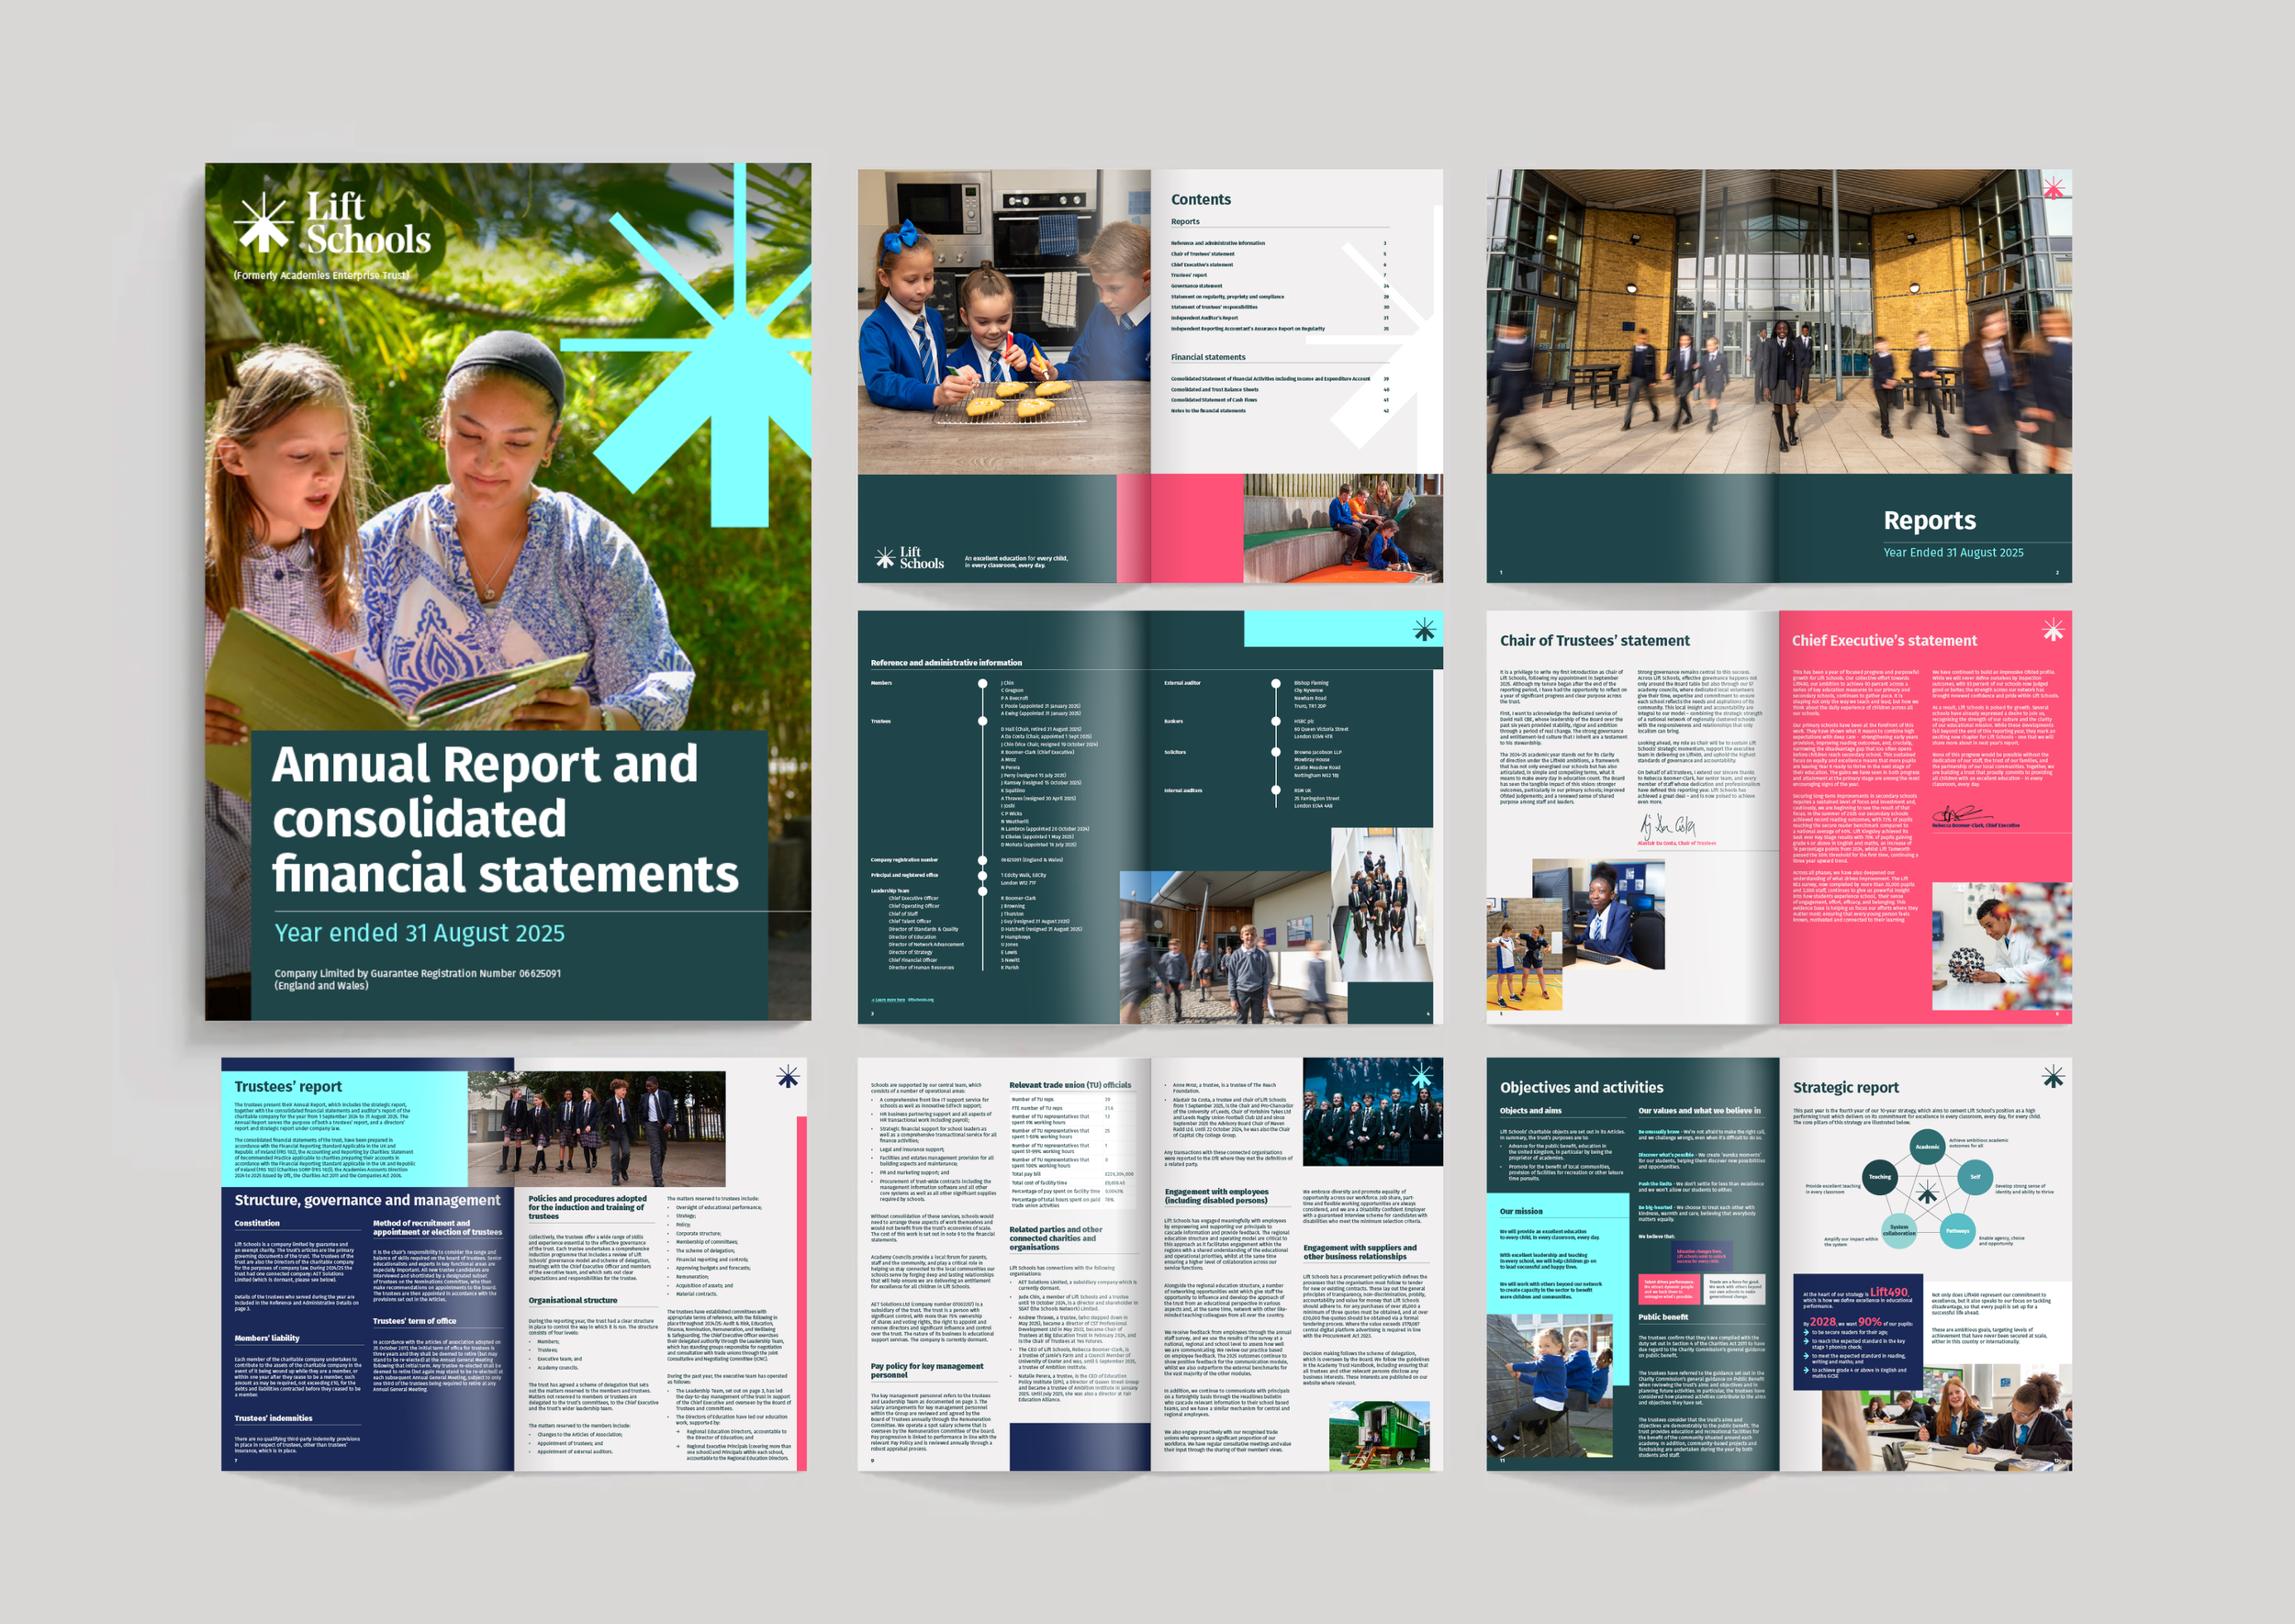The height and width of the screenshot is (1624, 2295).
Task: Click the Financial statements contents section
Action: pyautogui.click(x=1208, y=357)
